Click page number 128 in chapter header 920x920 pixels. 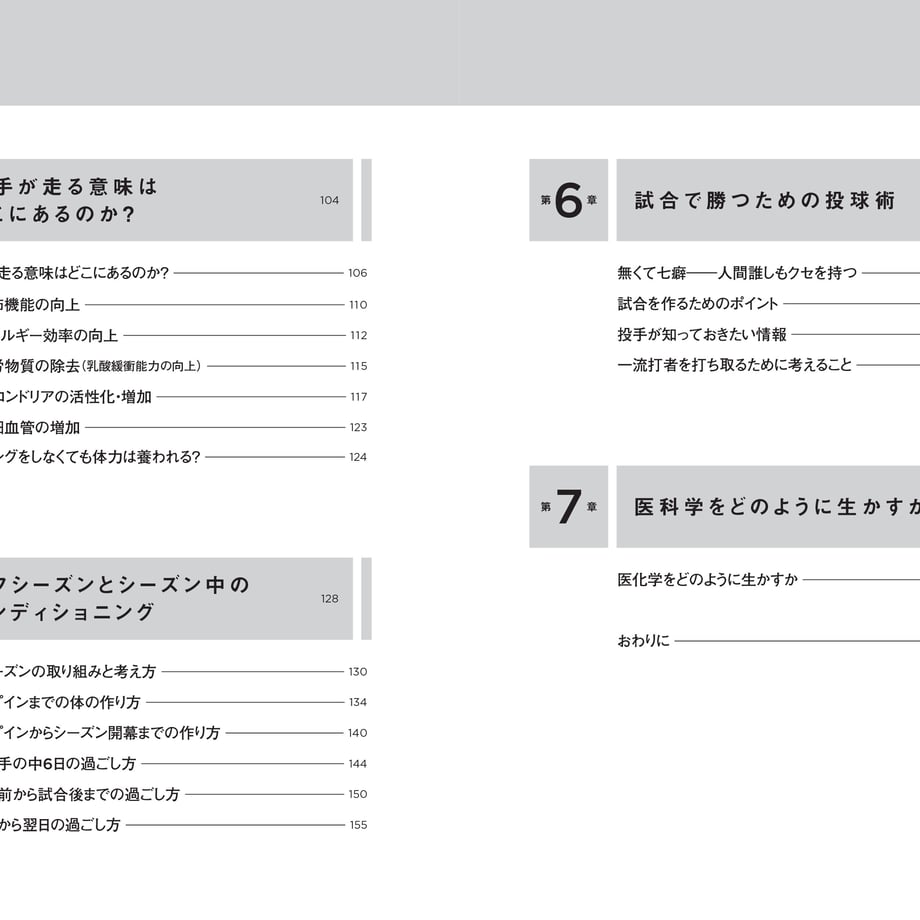pos(329,598)
